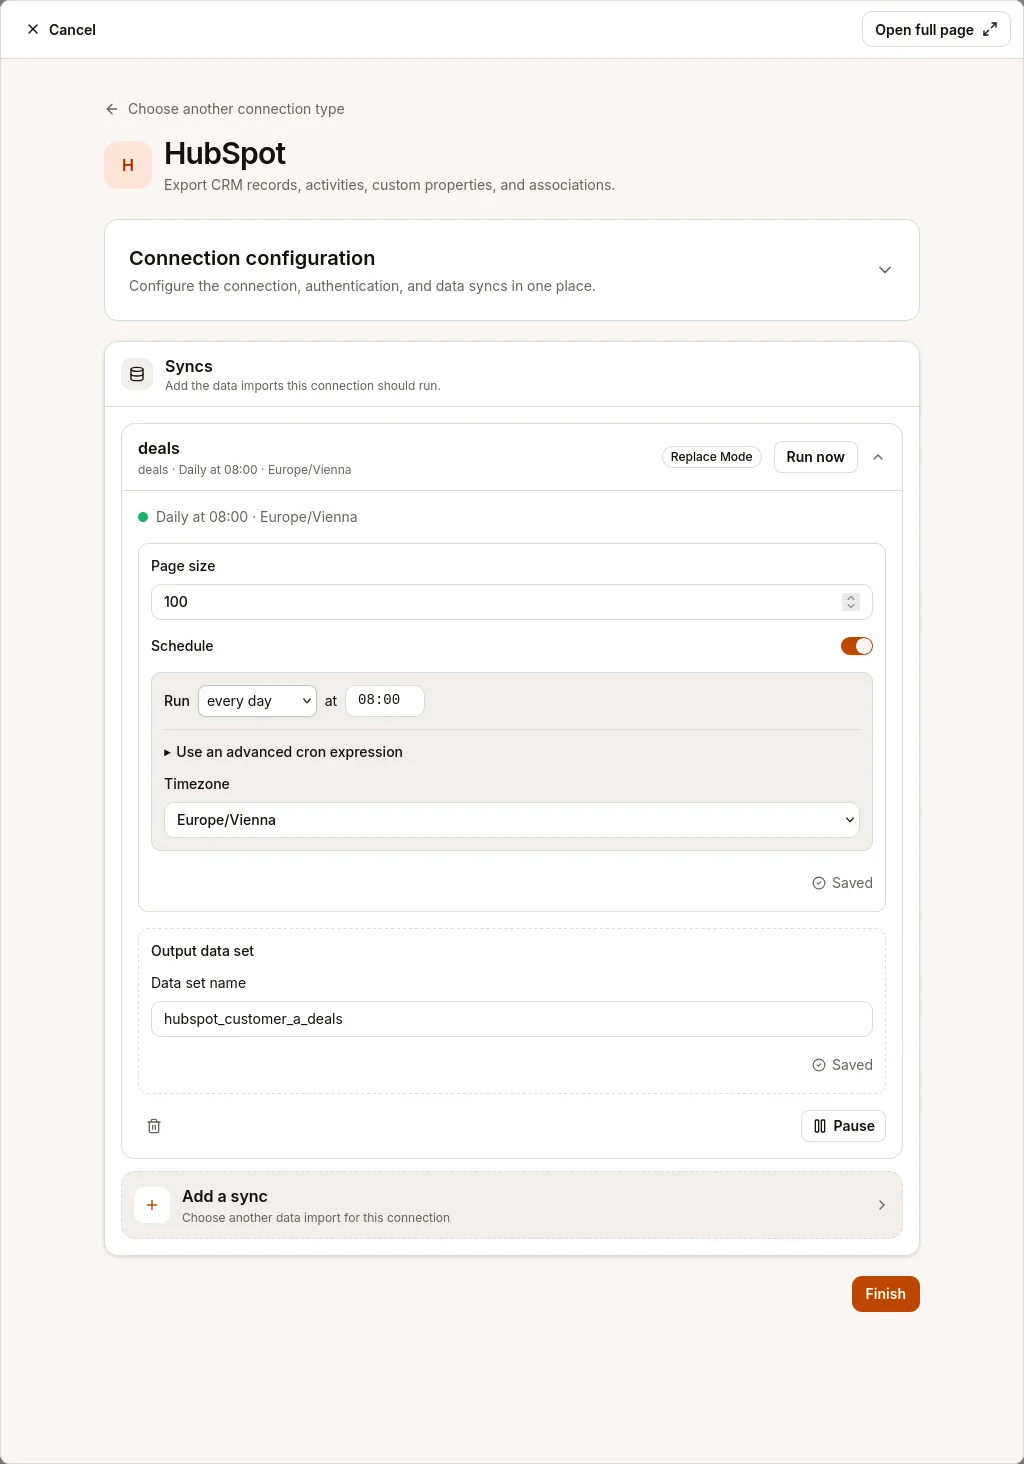
Task: Click the Output data set label
Action: 203,951
